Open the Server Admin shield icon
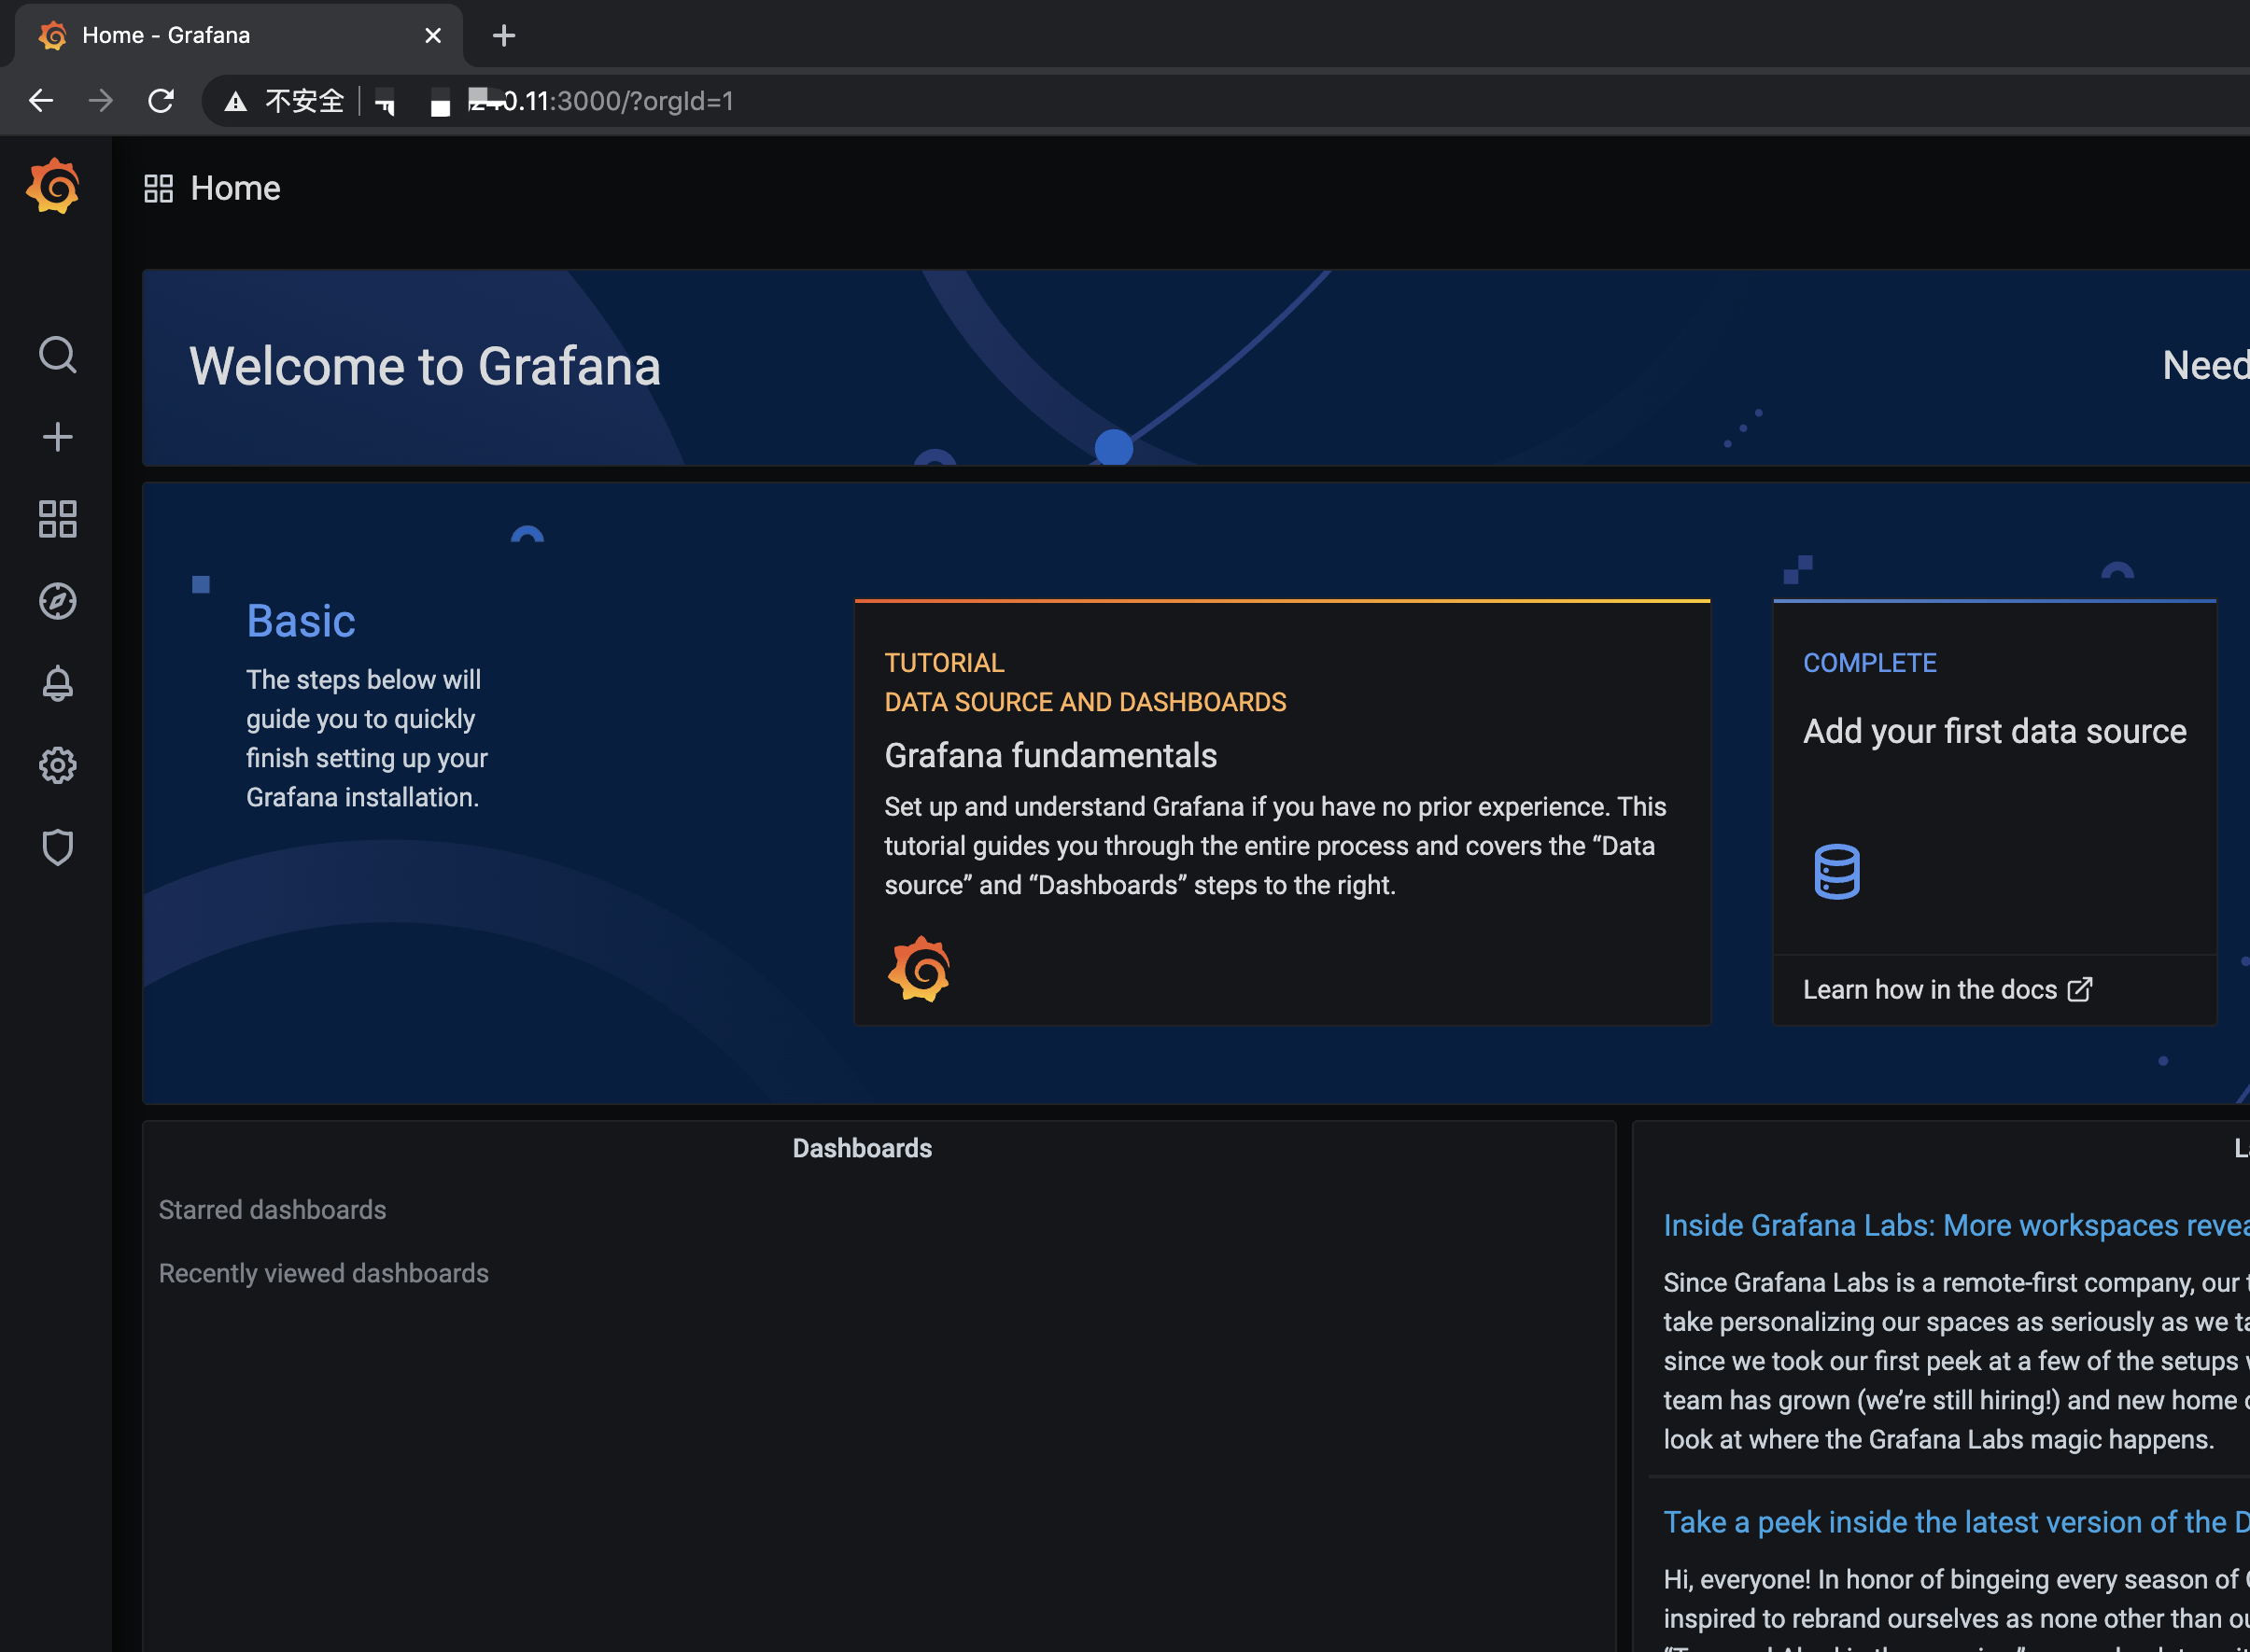This screenshot has height=1652, width=2250. click(x=57, y=847)
